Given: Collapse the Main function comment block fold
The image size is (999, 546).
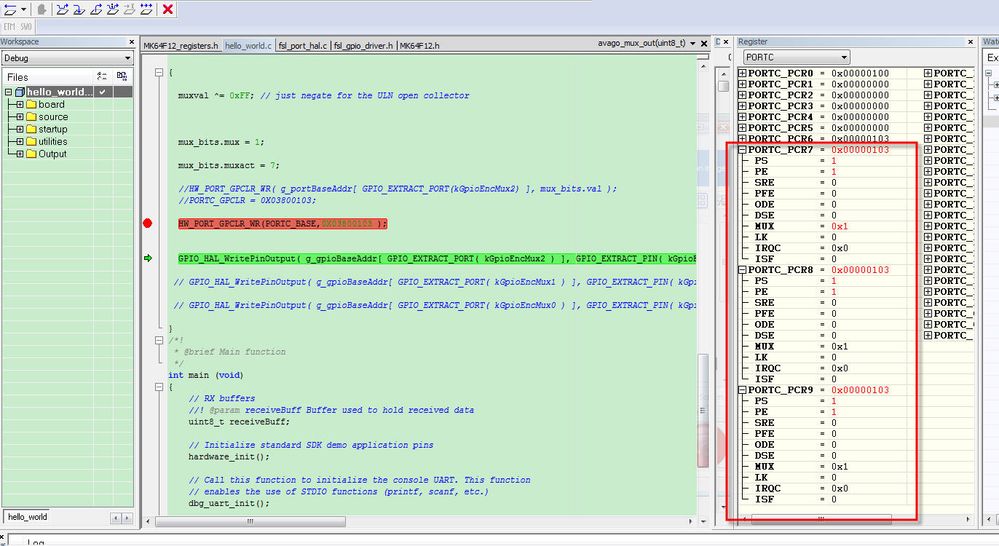Looking at the screenshot, I should click(x=159, y=340).
